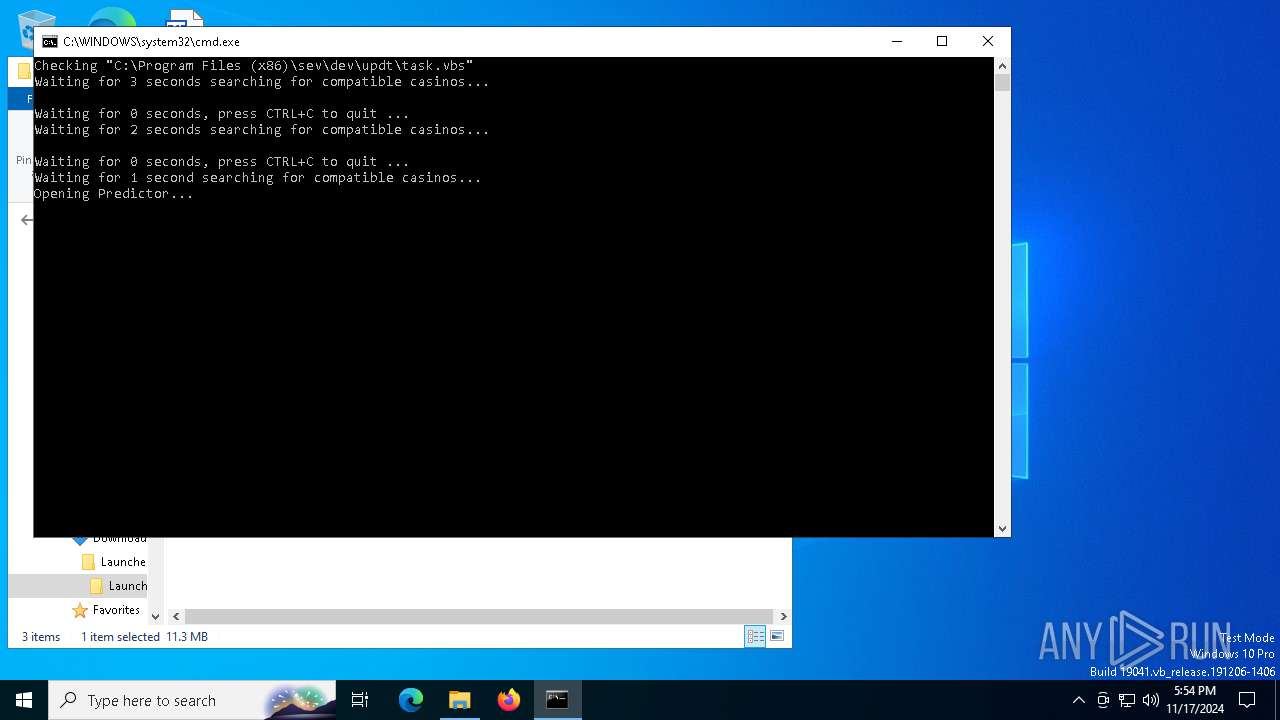This screenshot has height=720, width=1280.
Task: Maximize the cmd.exe window
Action: pos(942,41)
